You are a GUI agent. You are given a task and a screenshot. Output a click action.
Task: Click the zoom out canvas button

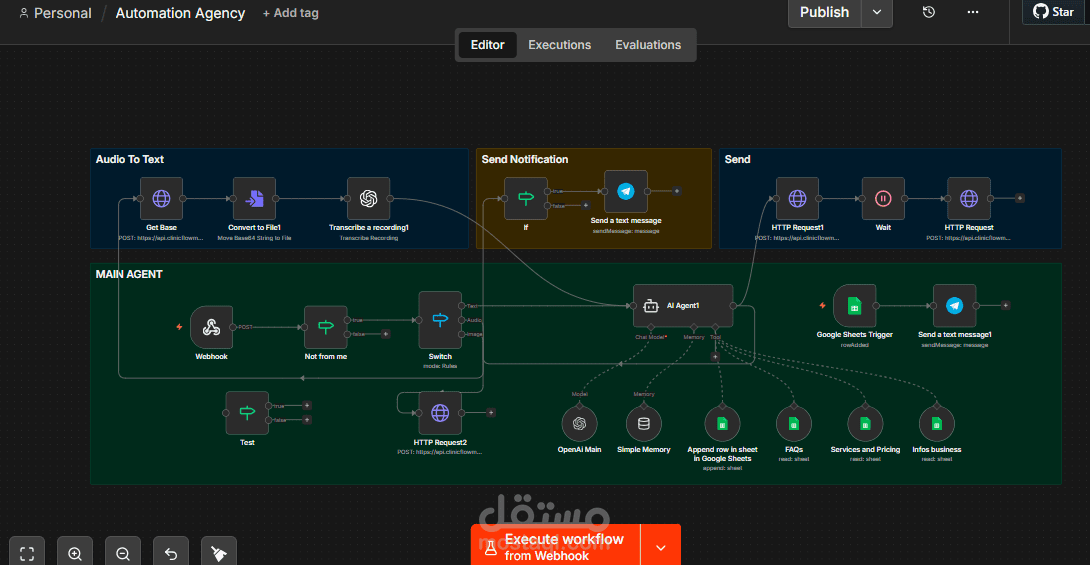pos(123,553)
